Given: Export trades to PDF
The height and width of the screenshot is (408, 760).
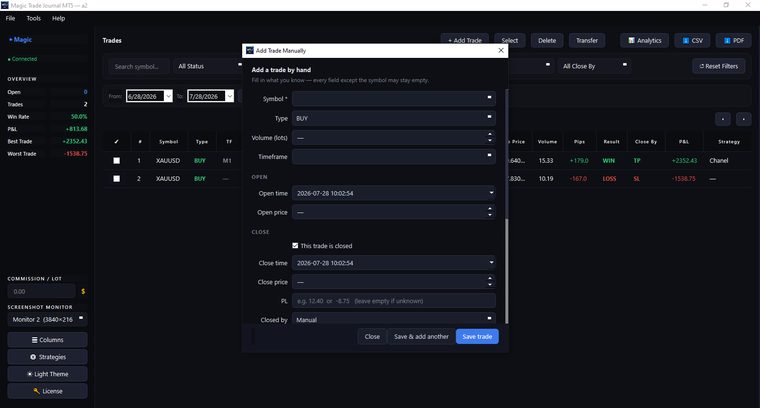Looking at the screenshot, I should 733,41.
